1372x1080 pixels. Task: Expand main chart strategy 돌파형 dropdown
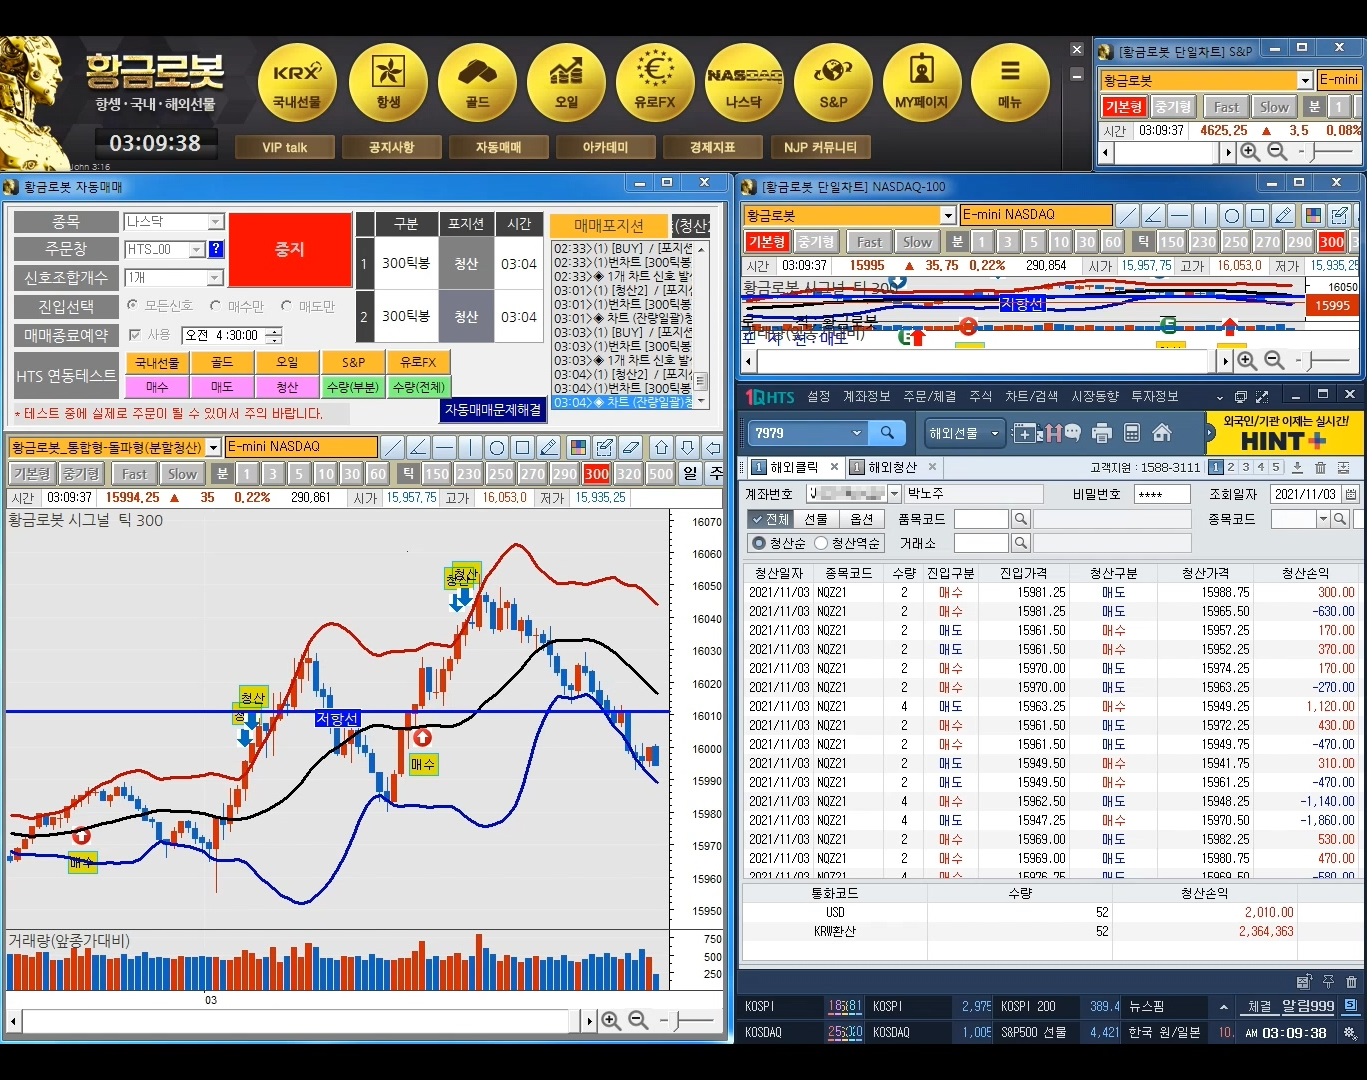coord(213,447)
